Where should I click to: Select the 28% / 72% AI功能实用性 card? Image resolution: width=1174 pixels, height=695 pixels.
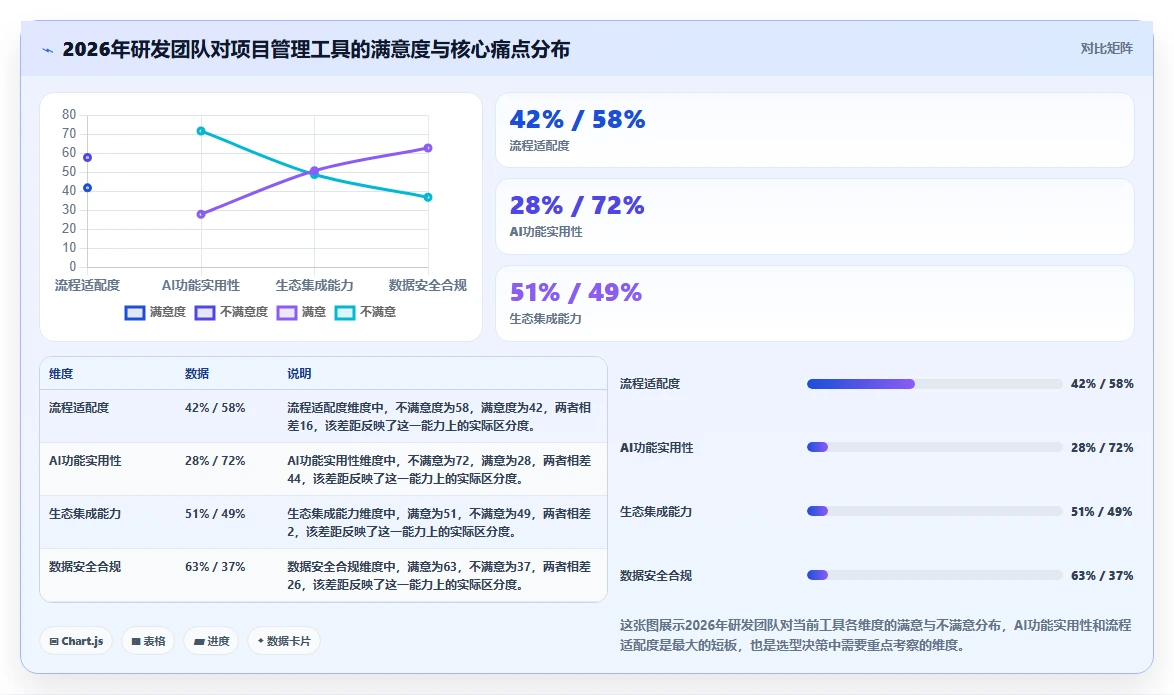point(815,216)
